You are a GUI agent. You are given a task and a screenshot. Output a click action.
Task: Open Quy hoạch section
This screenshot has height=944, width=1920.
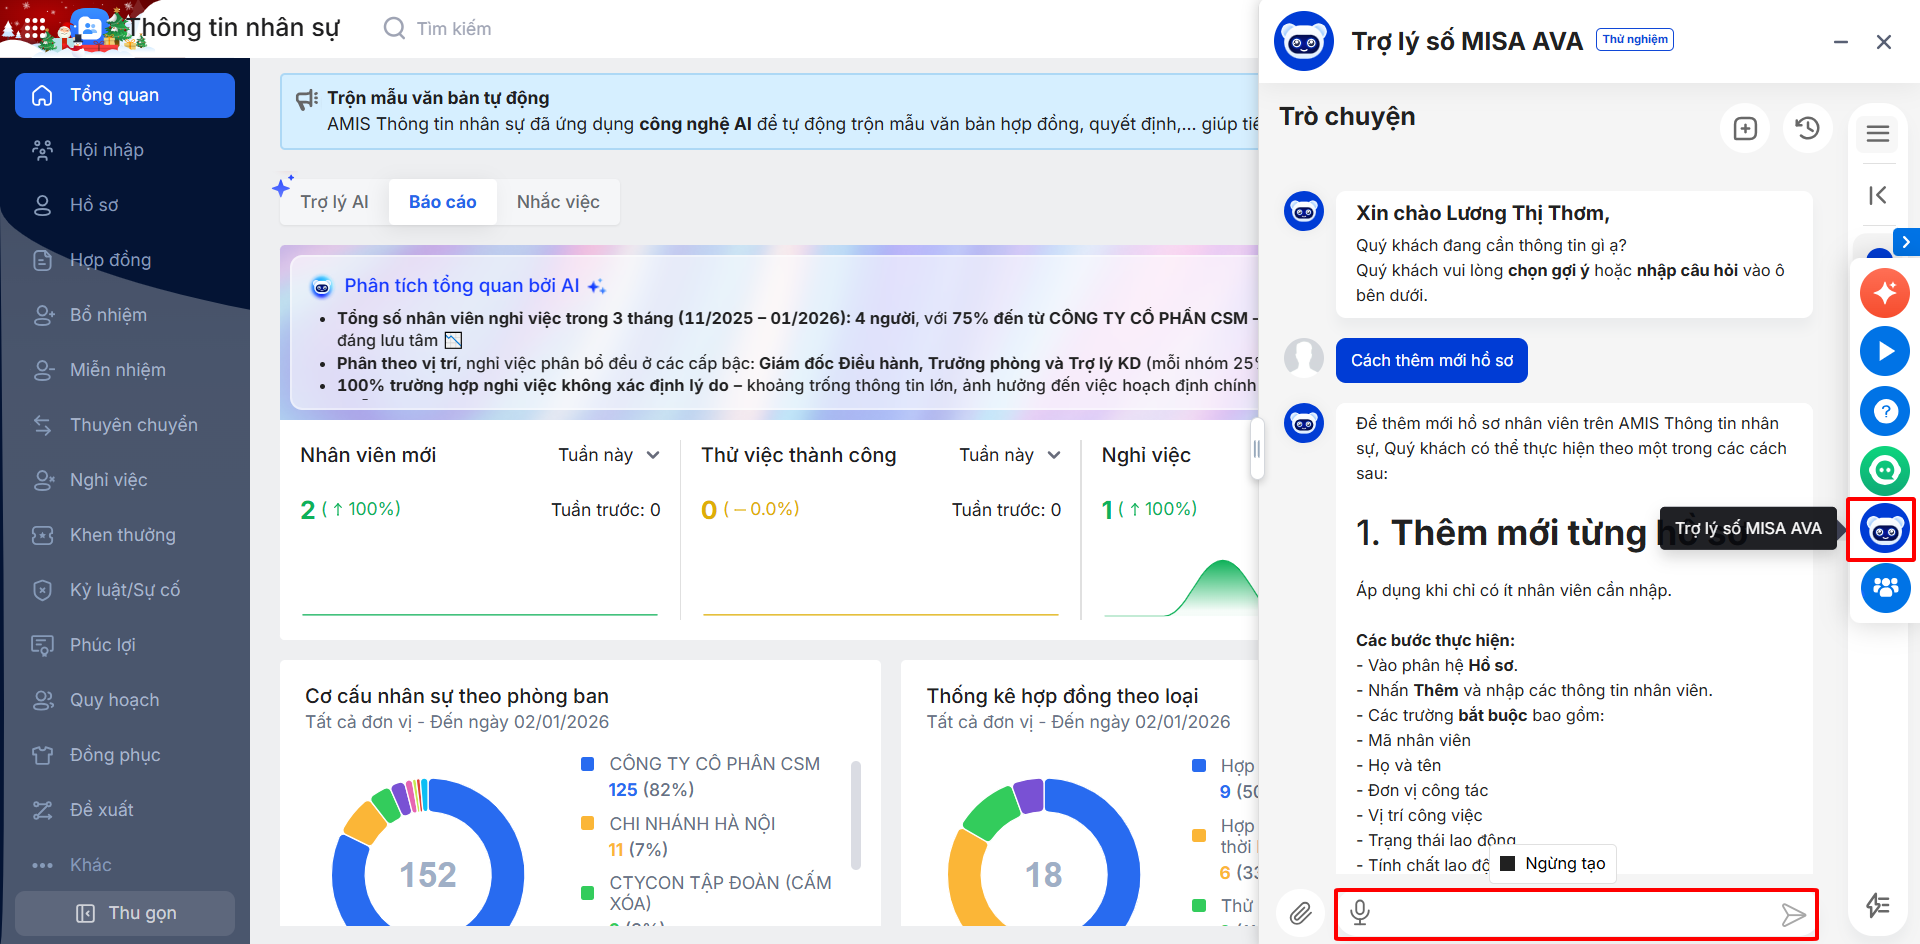click(x=125, y=700)
